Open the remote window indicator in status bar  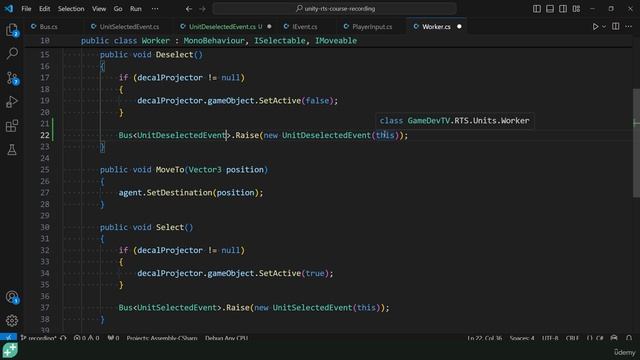coord(9,338)
